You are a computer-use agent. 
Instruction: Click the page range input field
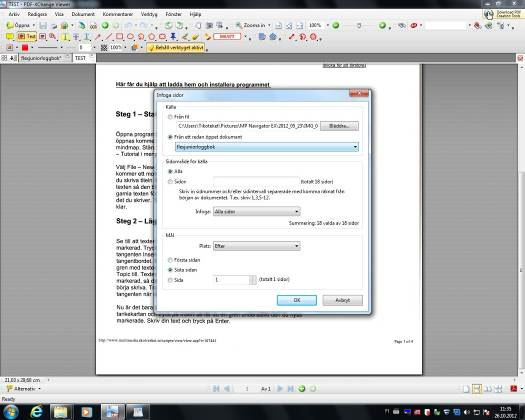pyautogui.click(x=256, y=181)
